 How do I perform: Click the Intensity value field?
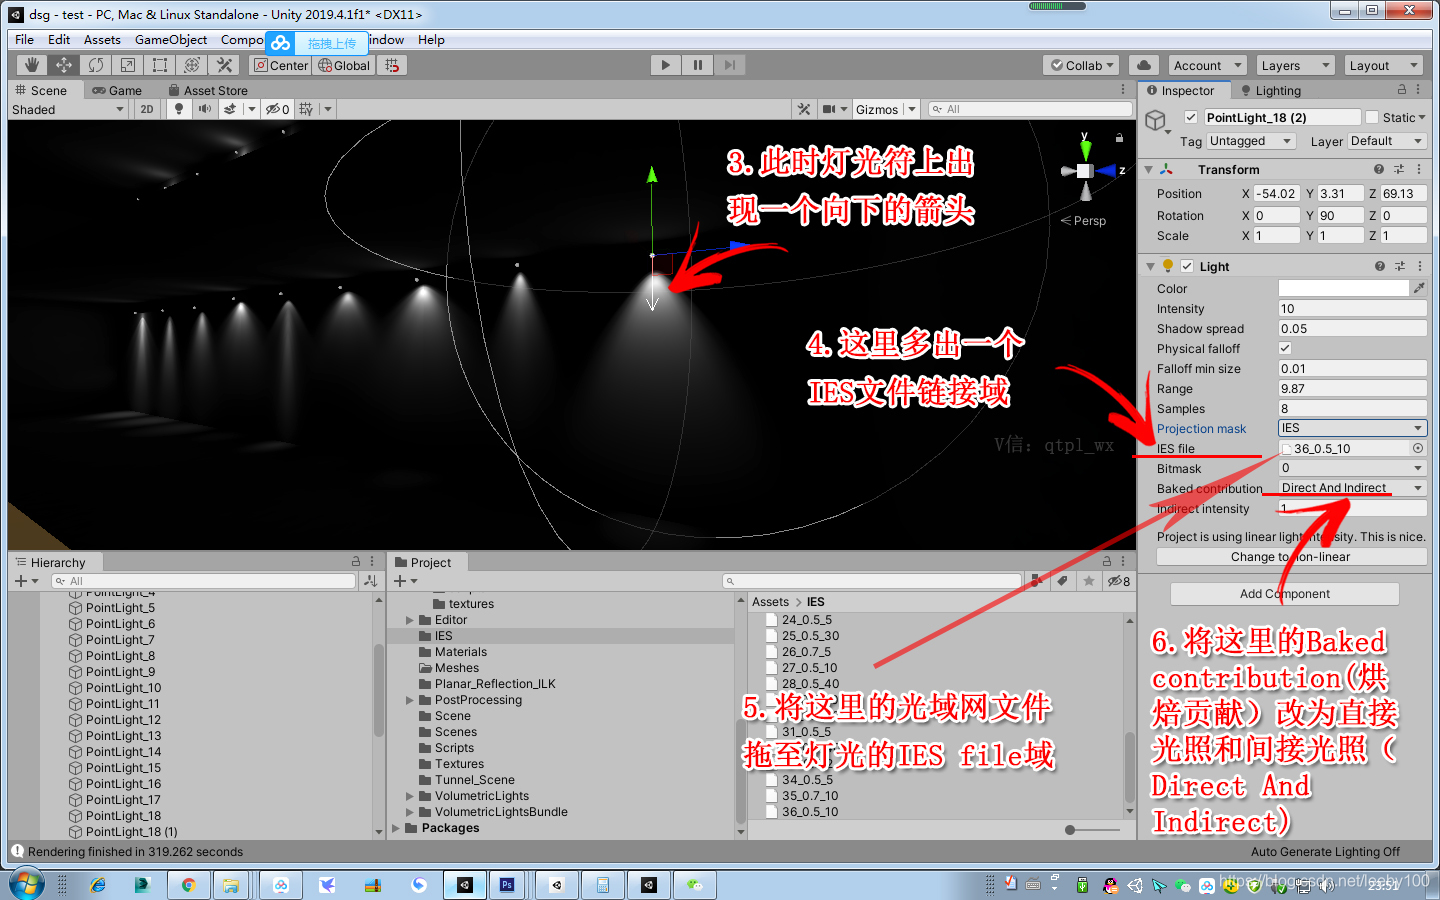(1352, 308)
